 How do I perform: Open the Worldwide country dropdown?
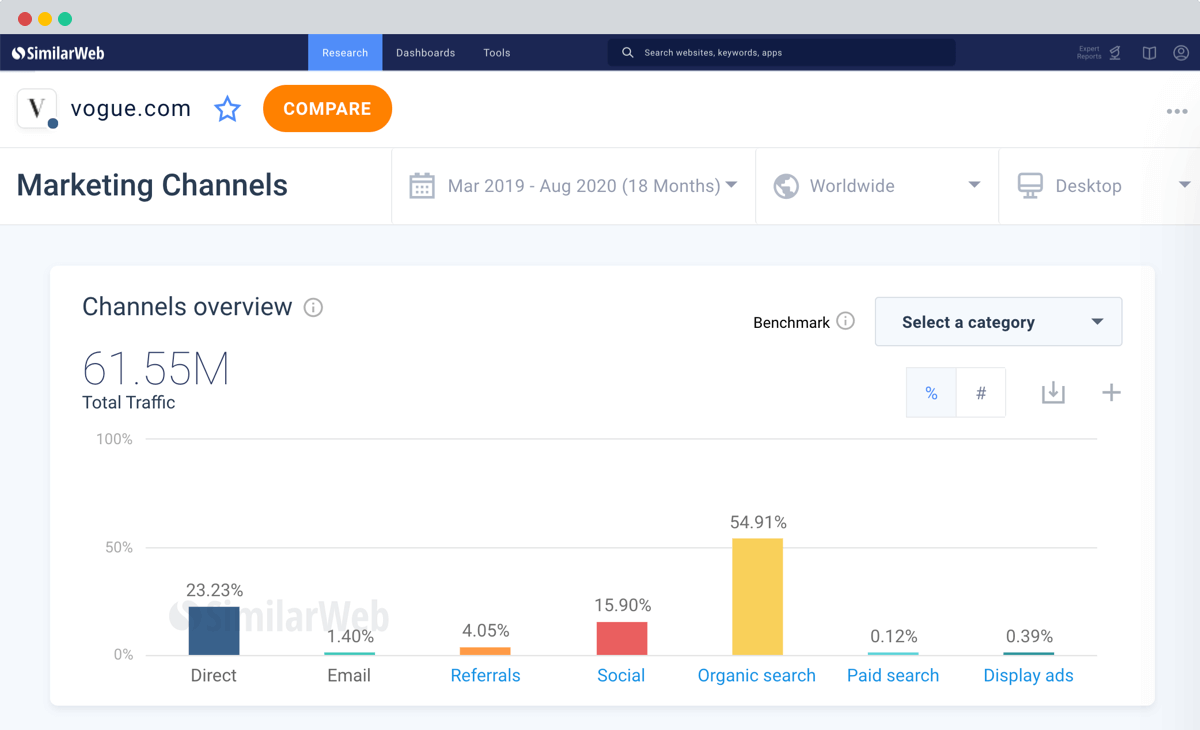pos(877,186)
